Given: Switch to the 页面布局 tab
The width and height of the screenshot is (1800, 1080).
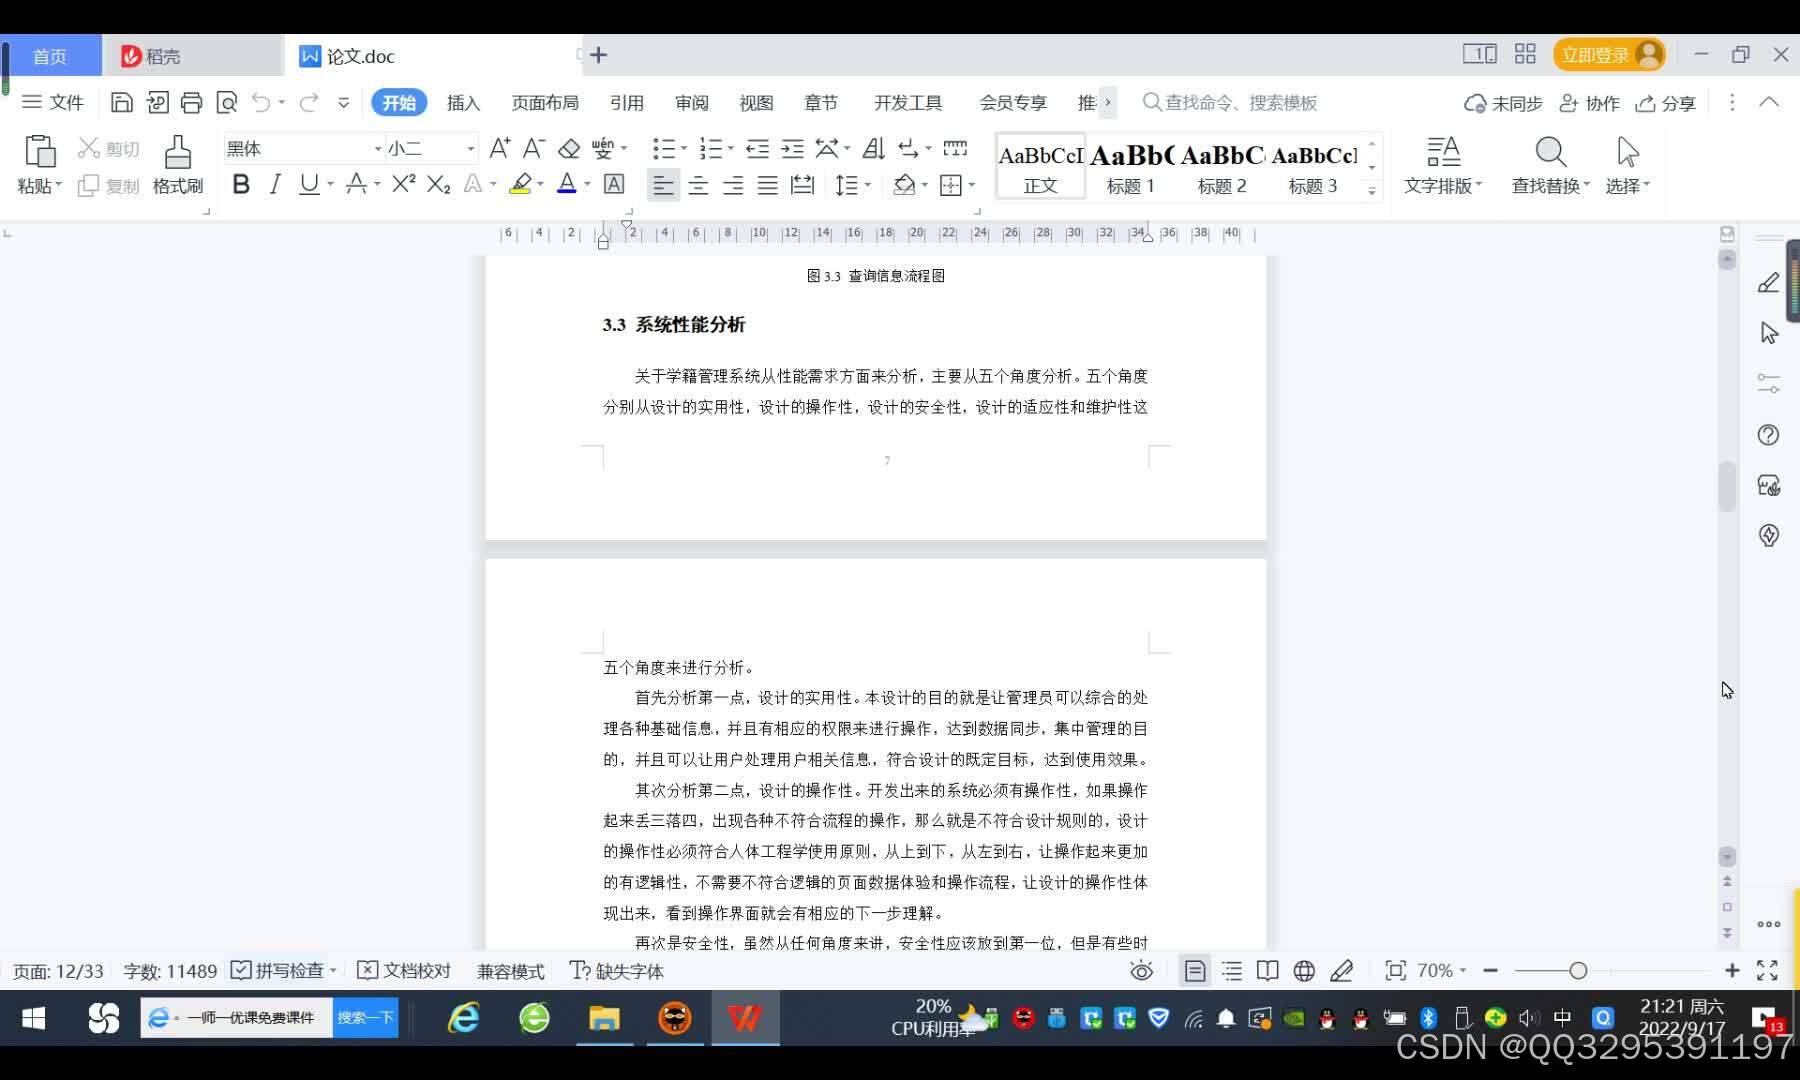Looking at the screenshot, I should pos(545,102).
